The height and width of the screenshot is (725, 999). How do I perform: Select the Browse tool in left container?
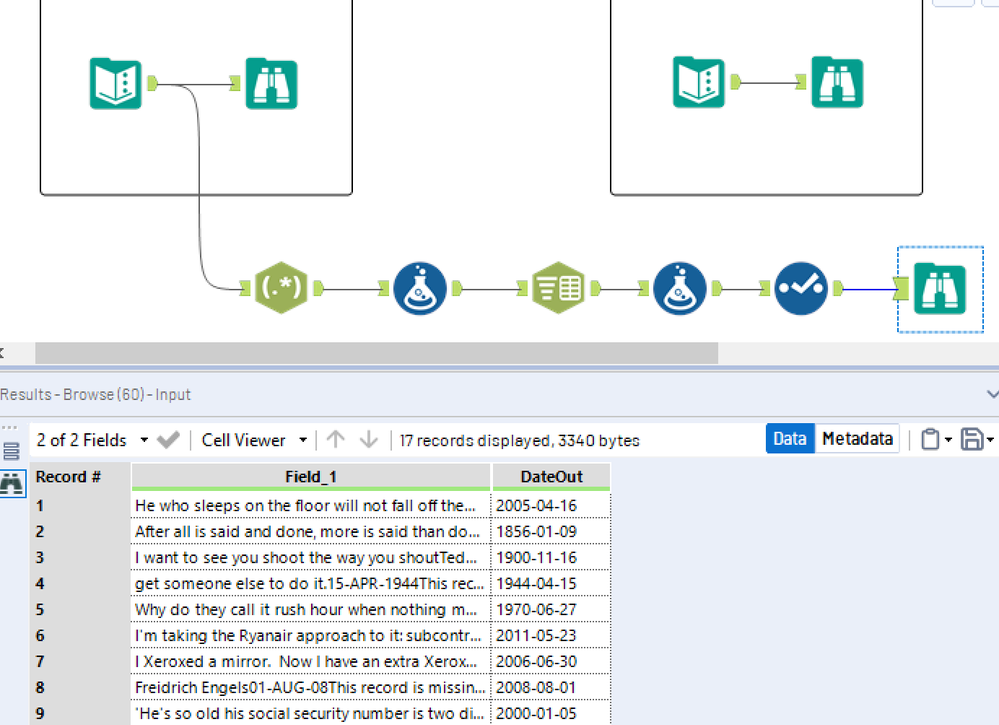(271, 83)
